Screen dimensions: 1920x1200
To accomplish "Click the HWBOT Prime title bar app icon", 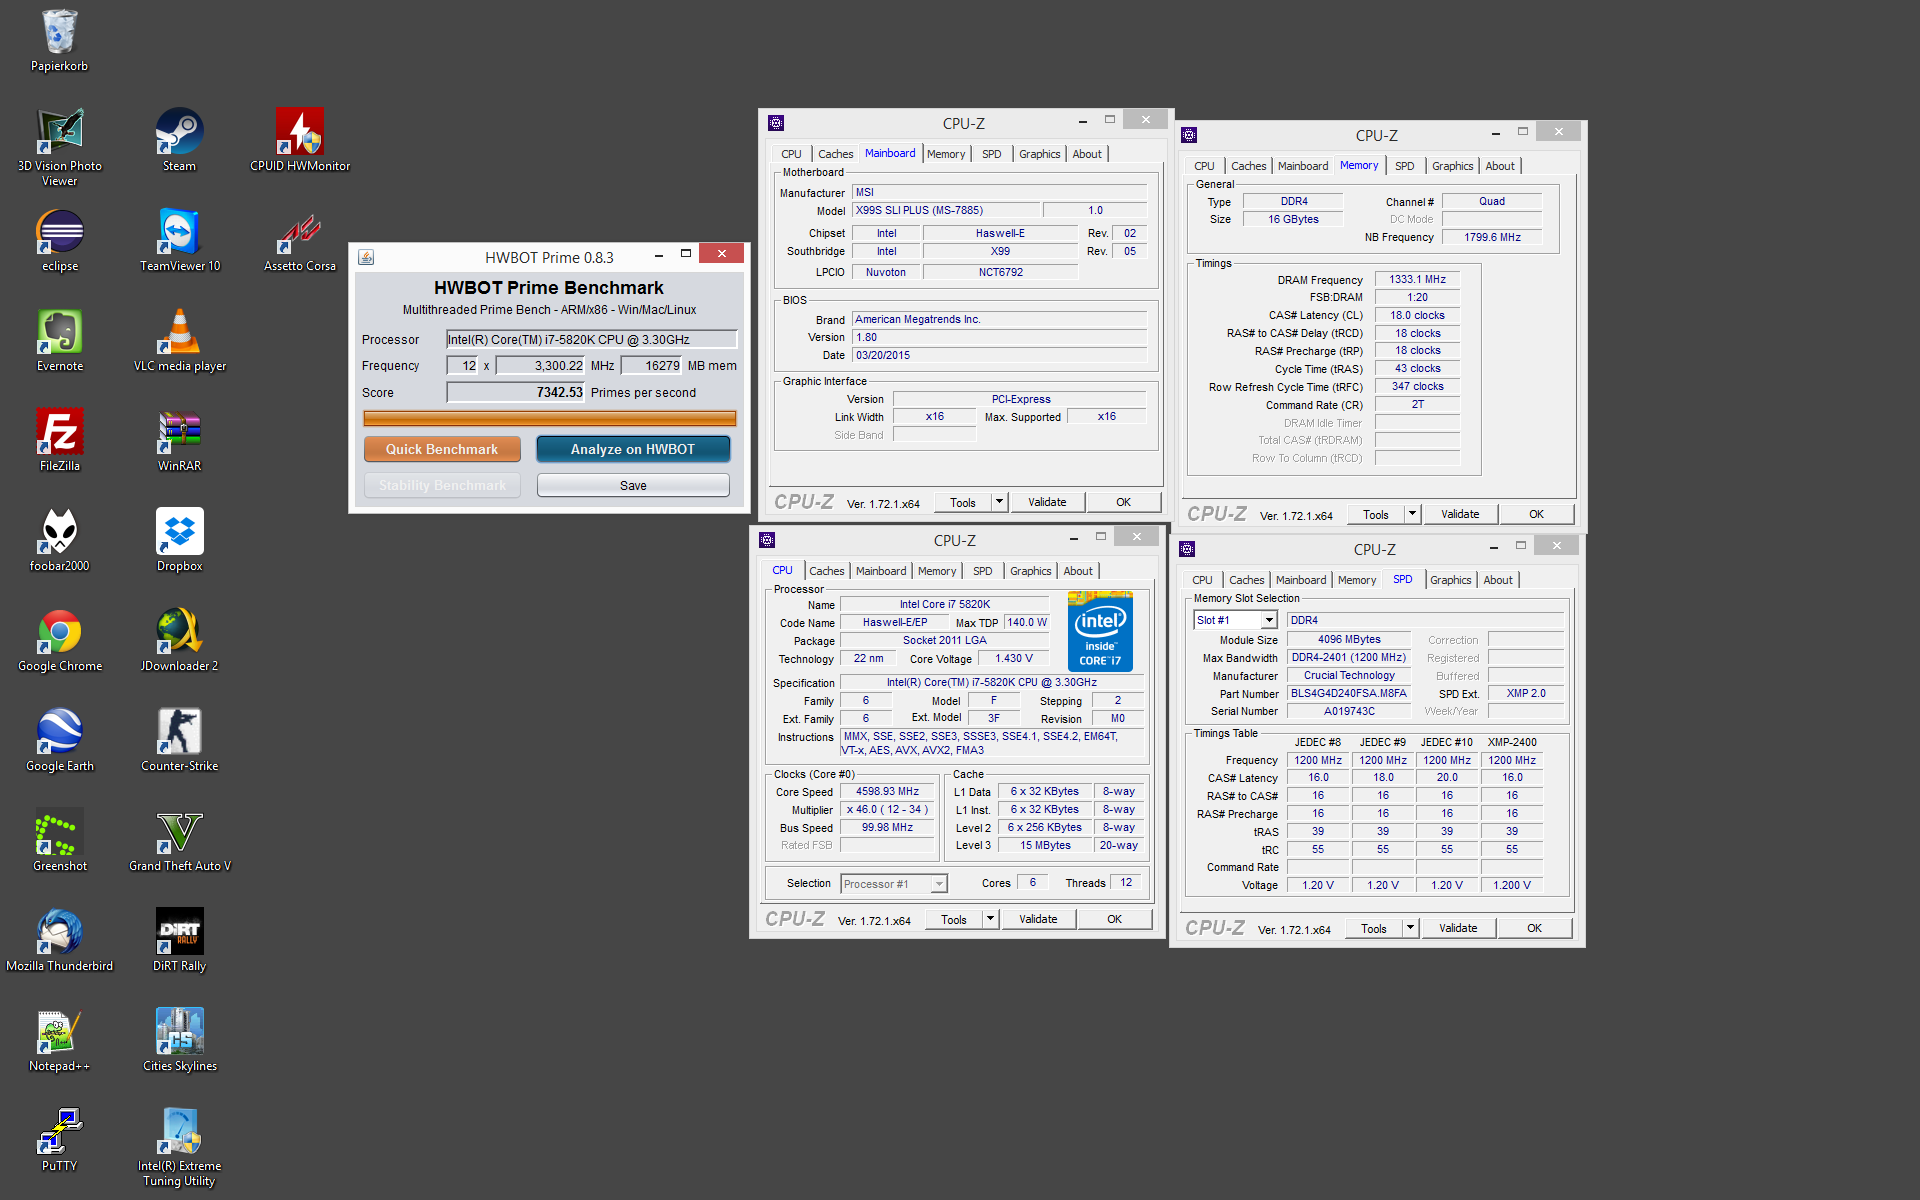I will (366, 257).
